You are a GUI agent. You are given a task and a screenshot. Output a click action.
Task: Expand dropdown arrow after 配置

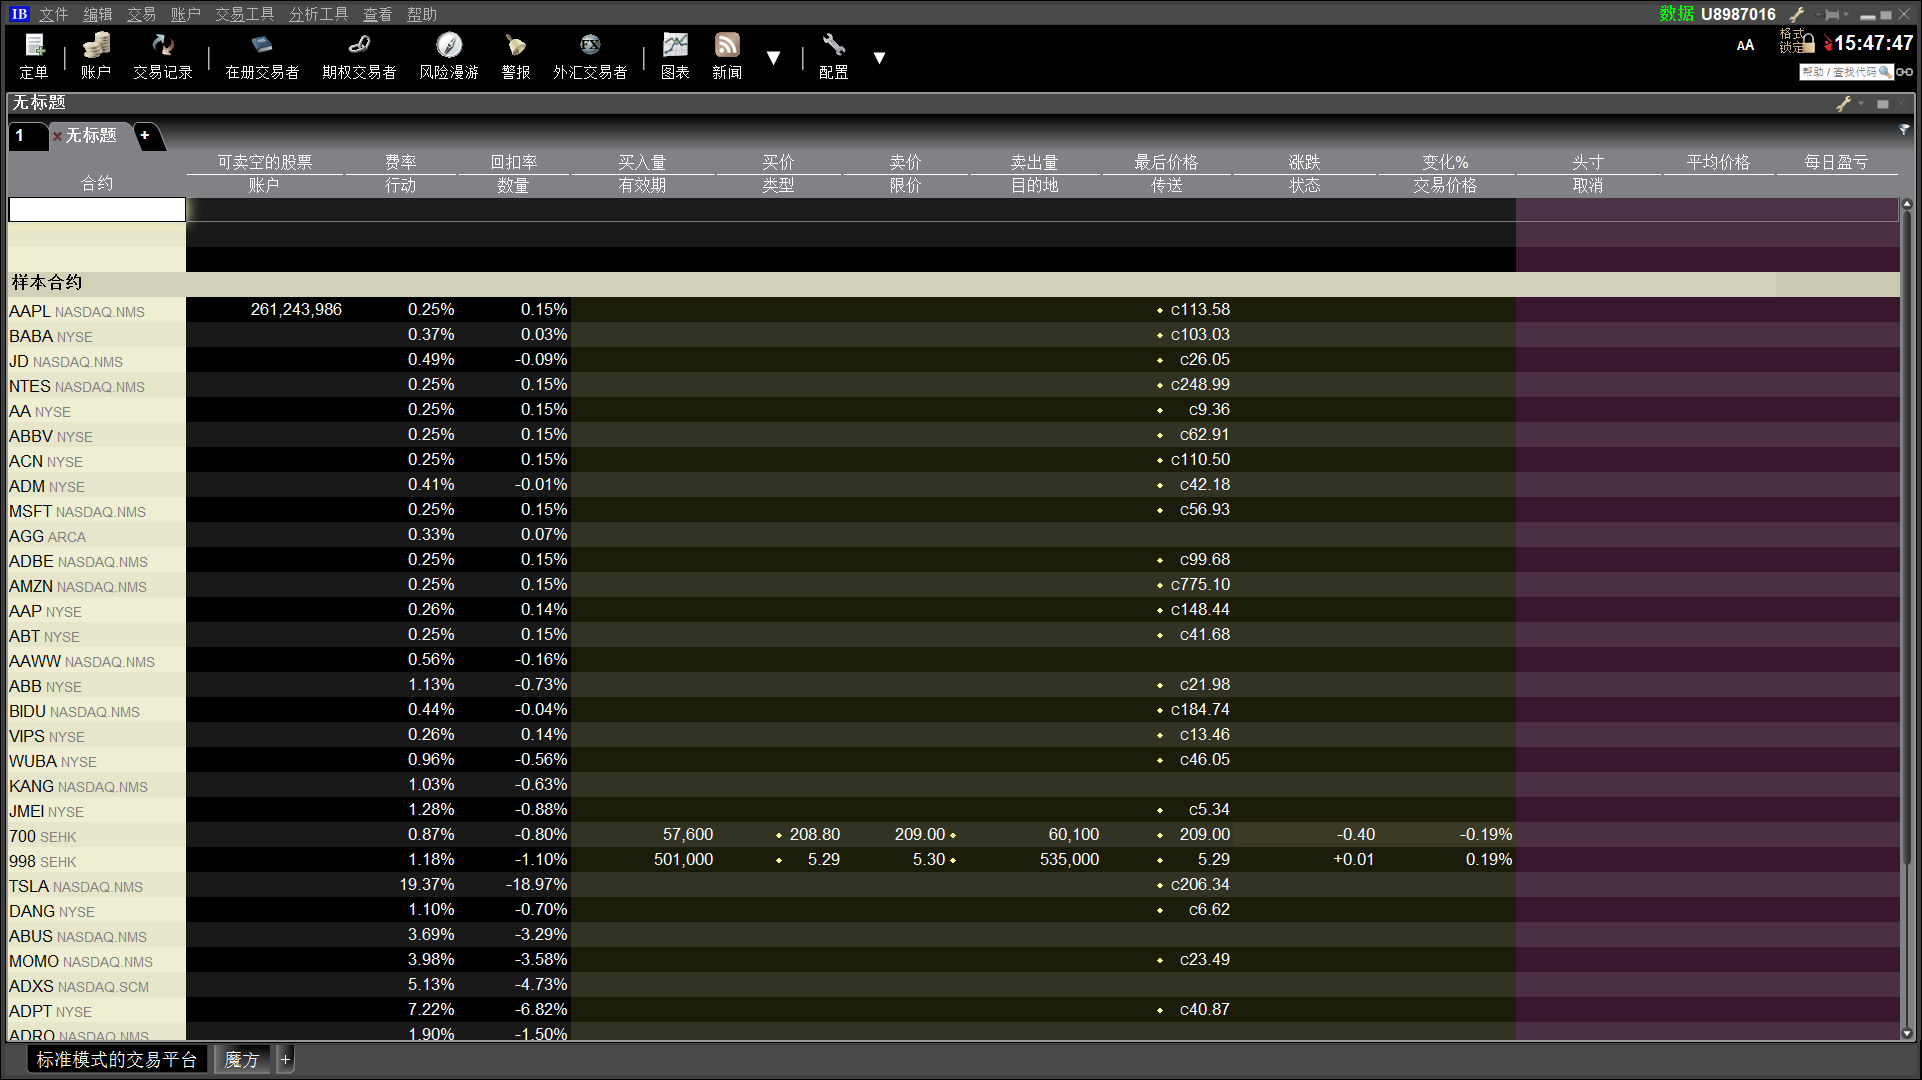pos(879,58)
